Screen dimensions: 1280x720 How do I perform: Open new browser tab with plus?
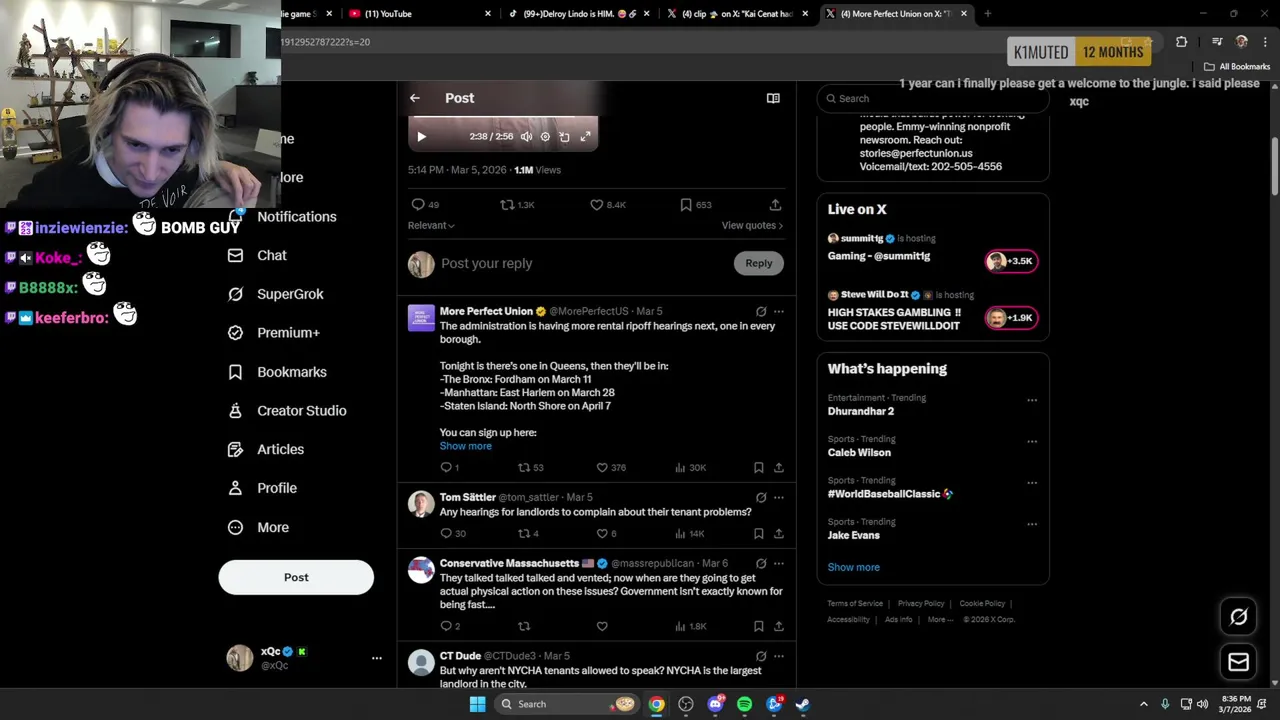pyautogui.click(x=988, y=14)
